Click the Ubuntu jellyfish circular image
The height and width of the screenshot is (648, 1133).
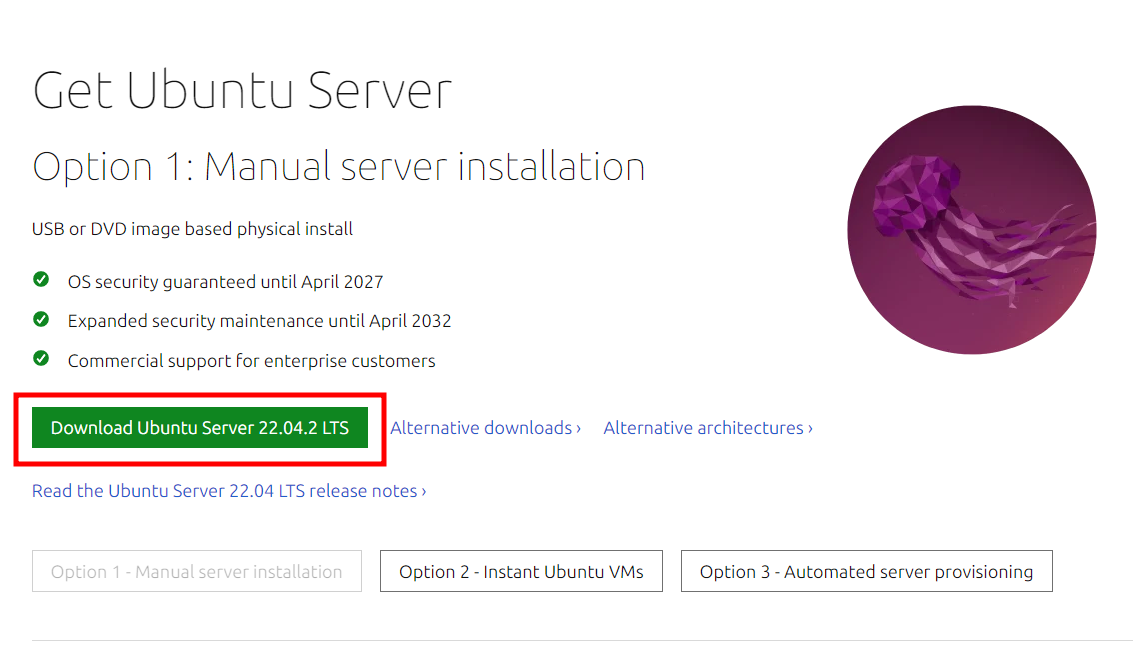coord(972,230)
